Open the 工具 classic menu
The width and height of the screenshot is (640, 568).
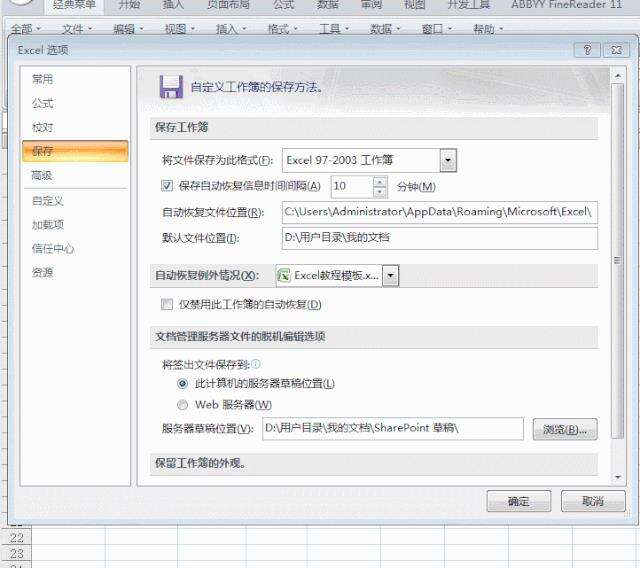pyautogui.click(x=334, y=29)
